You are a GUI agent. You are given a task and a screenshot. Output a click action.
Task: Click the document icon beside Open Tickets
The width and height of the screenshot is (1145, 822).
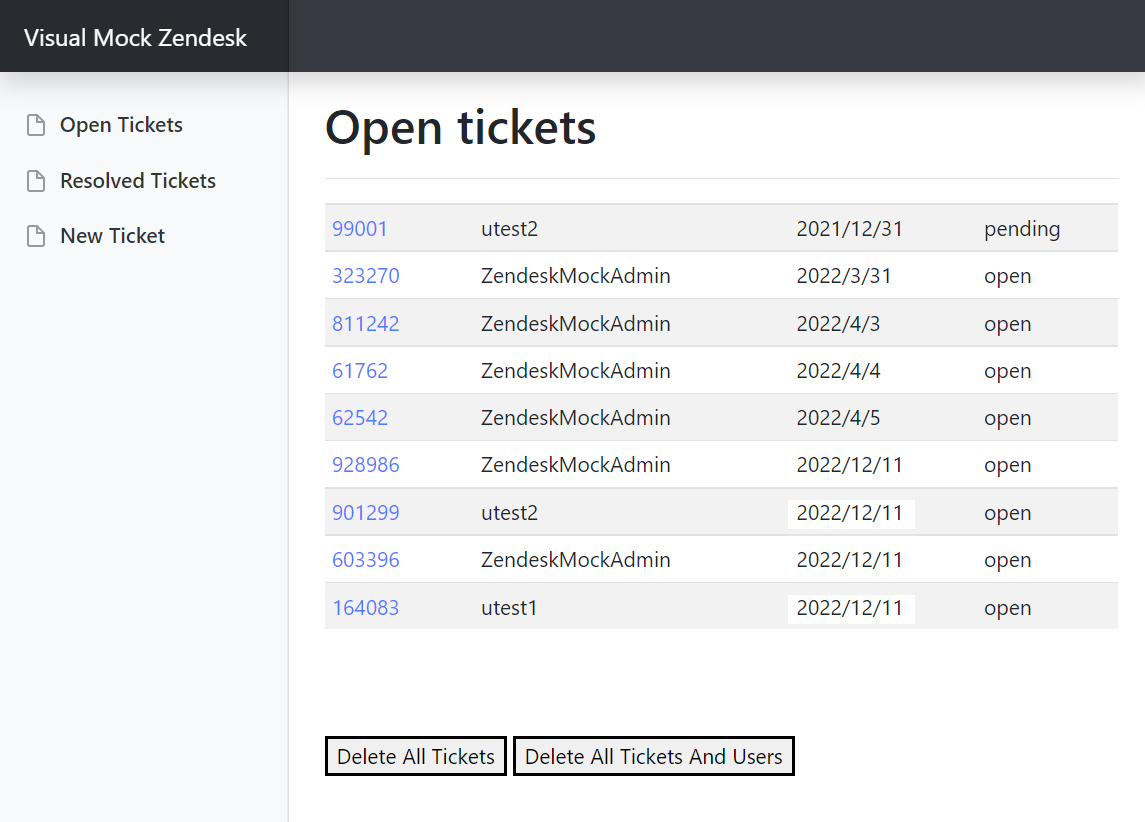click(36, 125)
